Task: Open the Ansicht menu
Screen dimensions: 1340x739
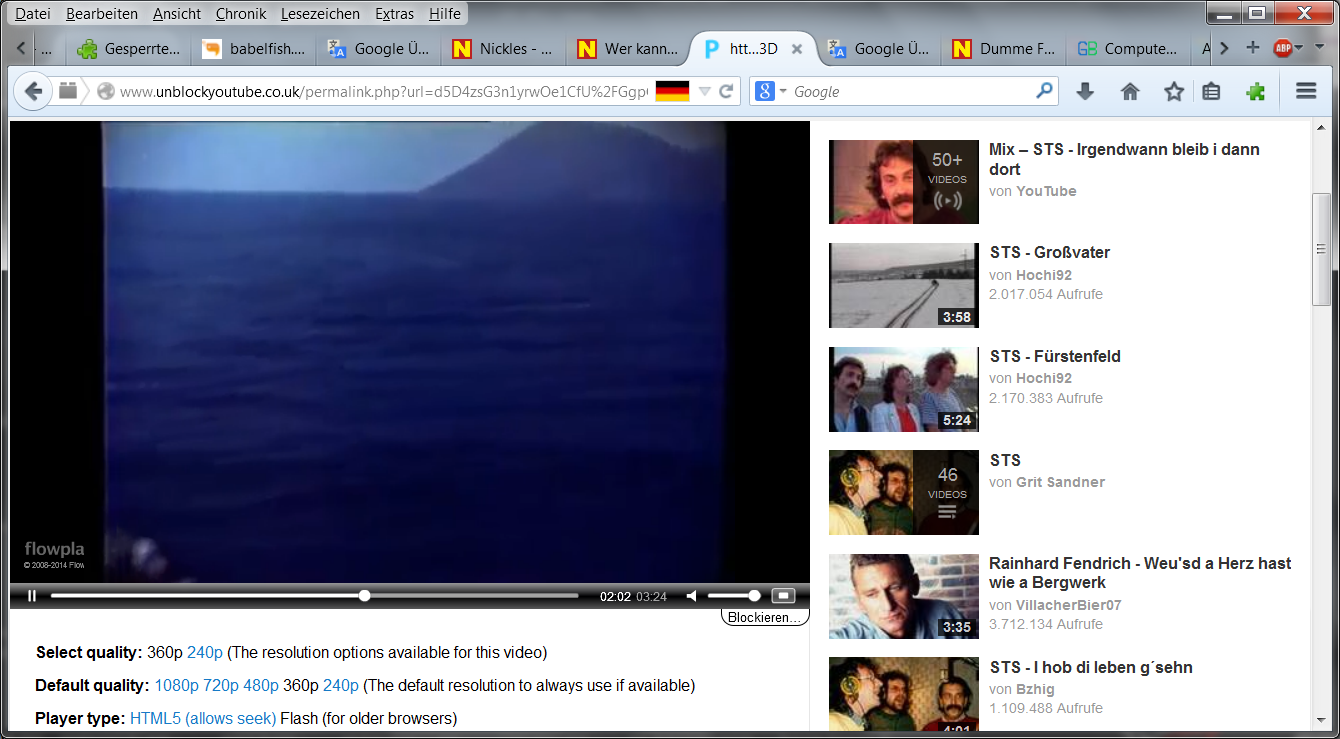Action: pos(177,14)
